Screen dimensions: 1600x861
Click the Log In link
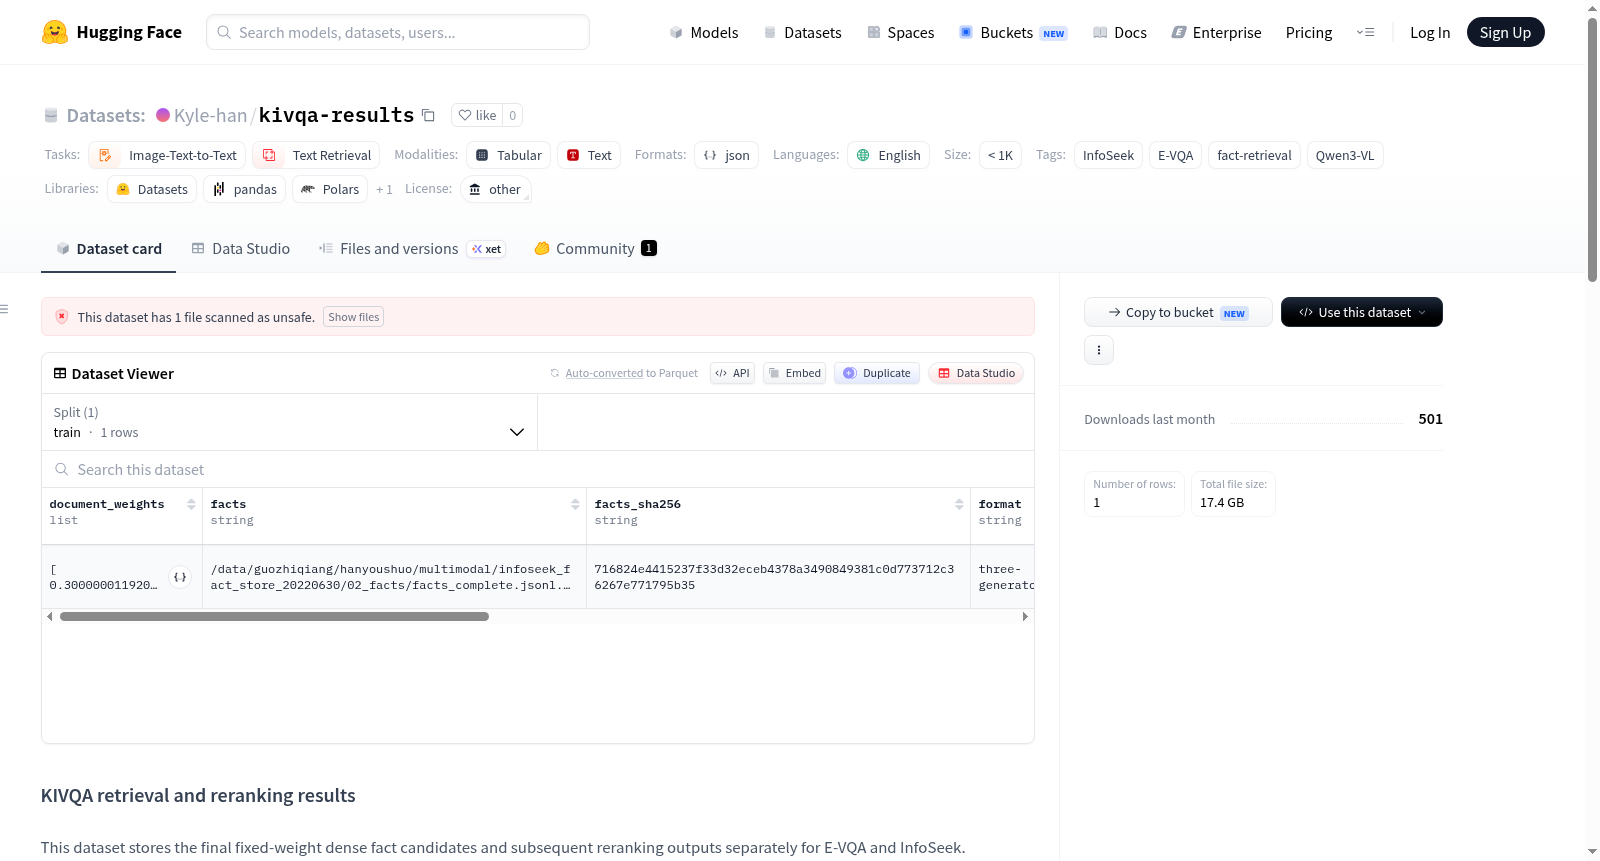pos(1430,33)
